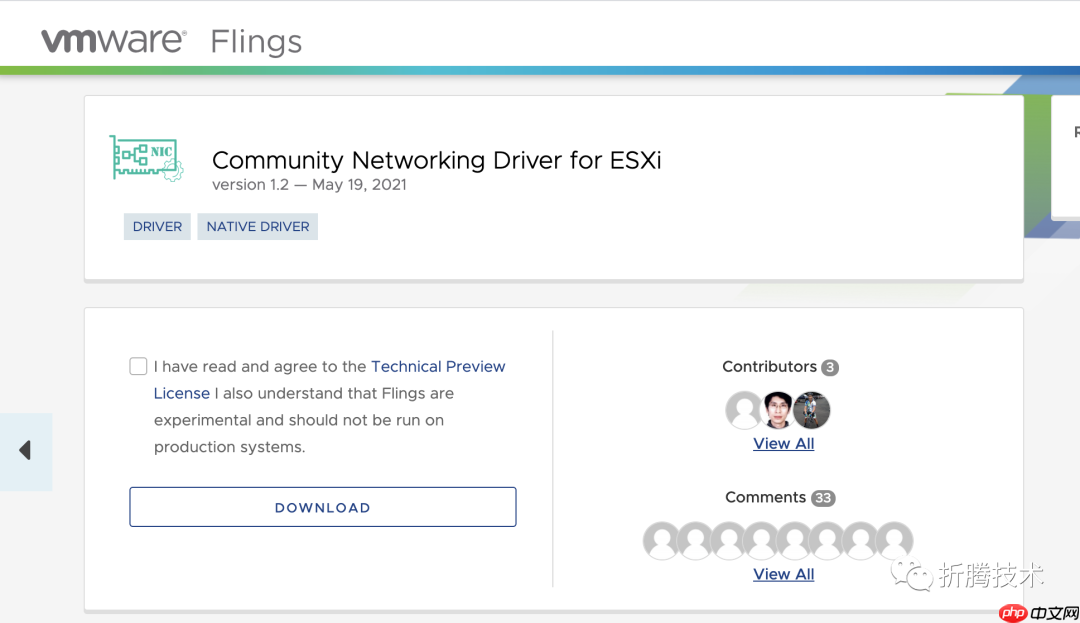1080x623 pixels.
Task: Click the Comments count badge 33
Action: coord(823,498)
